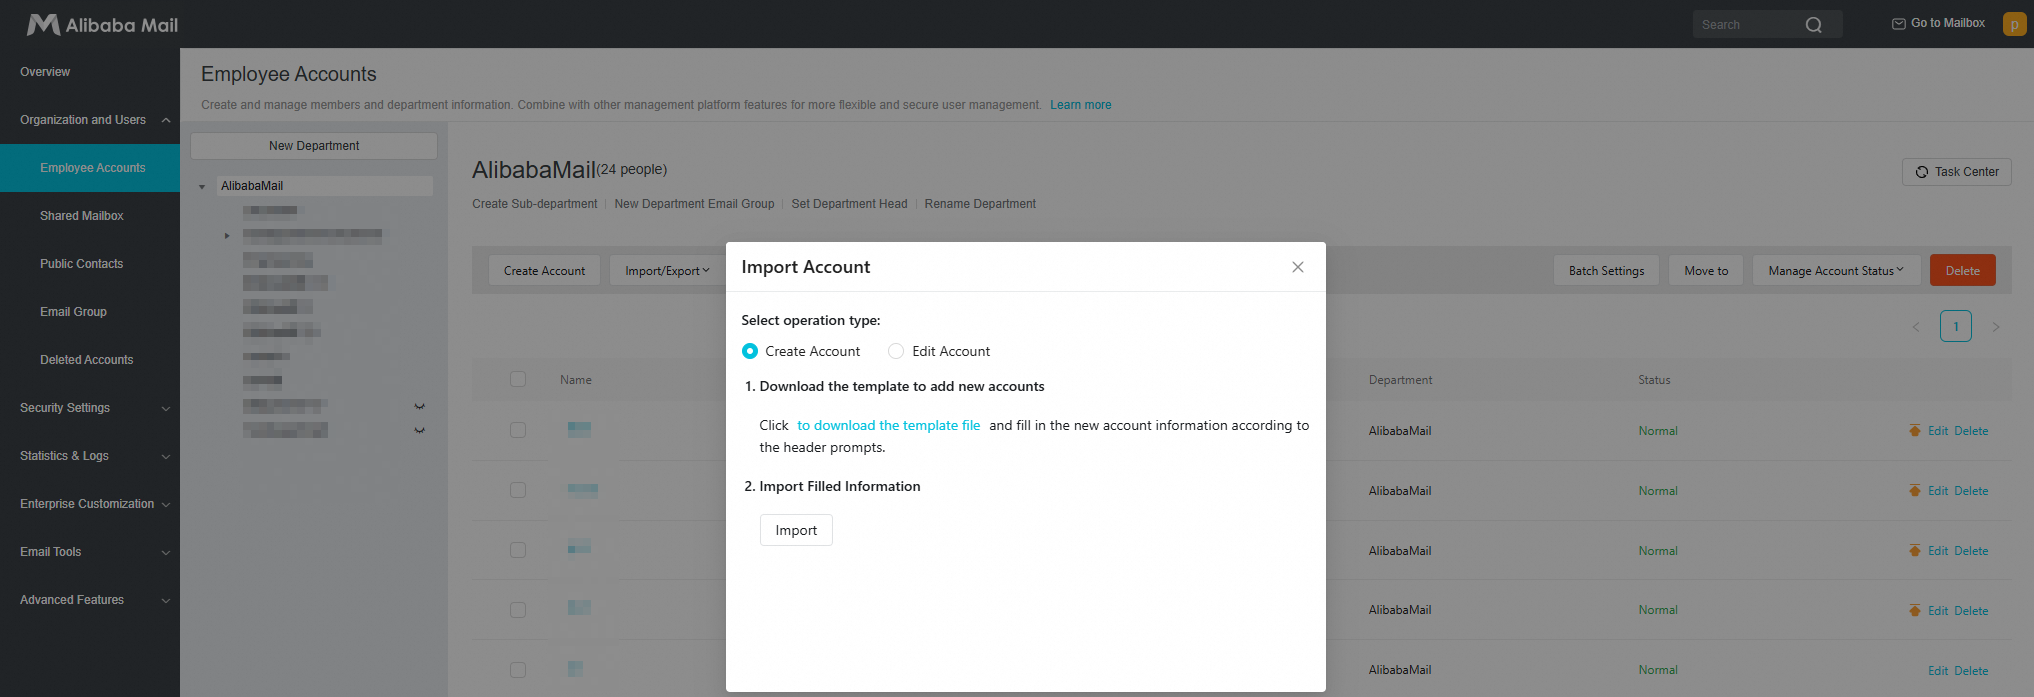Viewport: 2034px width, 697px height.
Task: Expand the second blurred department node
Action: [227, 236]
